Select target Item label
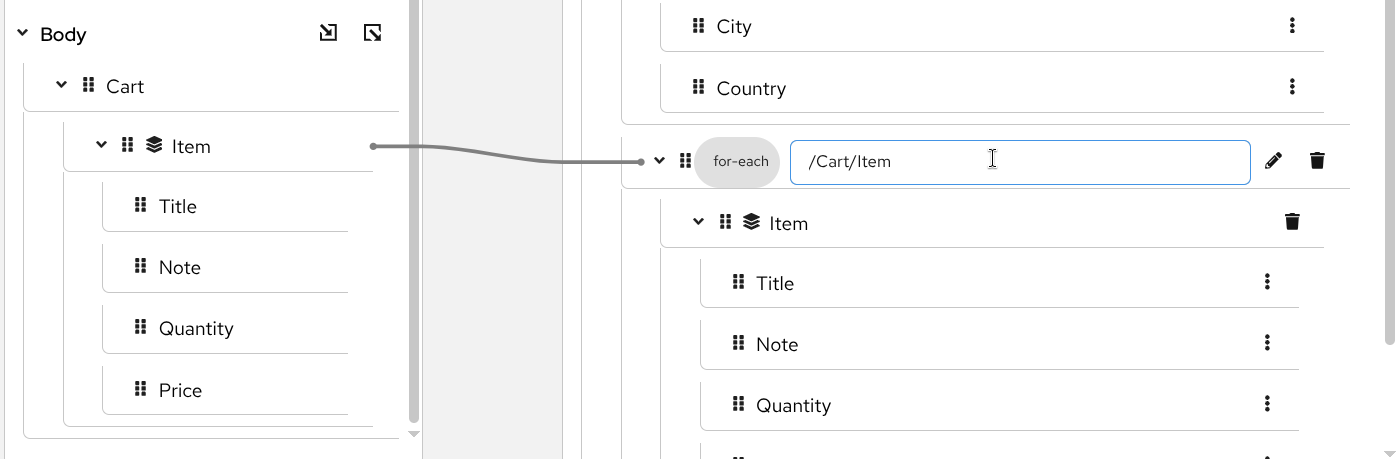Screen dimensions: 1397x459 [x=789, y=224]
